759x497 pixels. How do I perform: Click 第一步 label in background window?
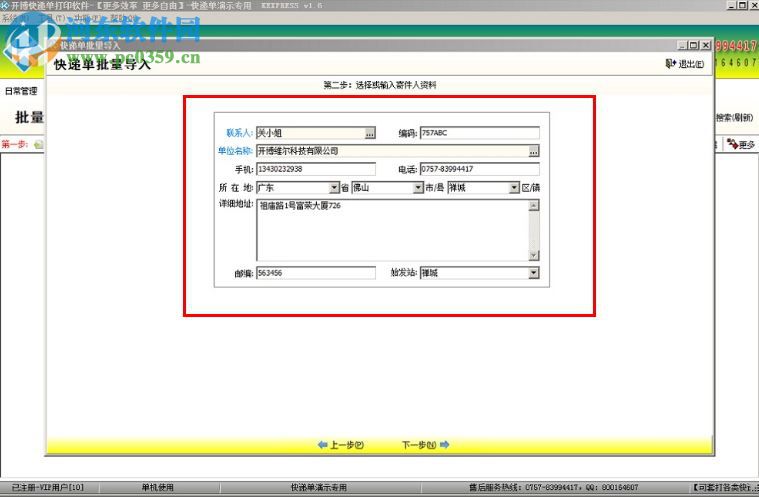tap(15, 144)
